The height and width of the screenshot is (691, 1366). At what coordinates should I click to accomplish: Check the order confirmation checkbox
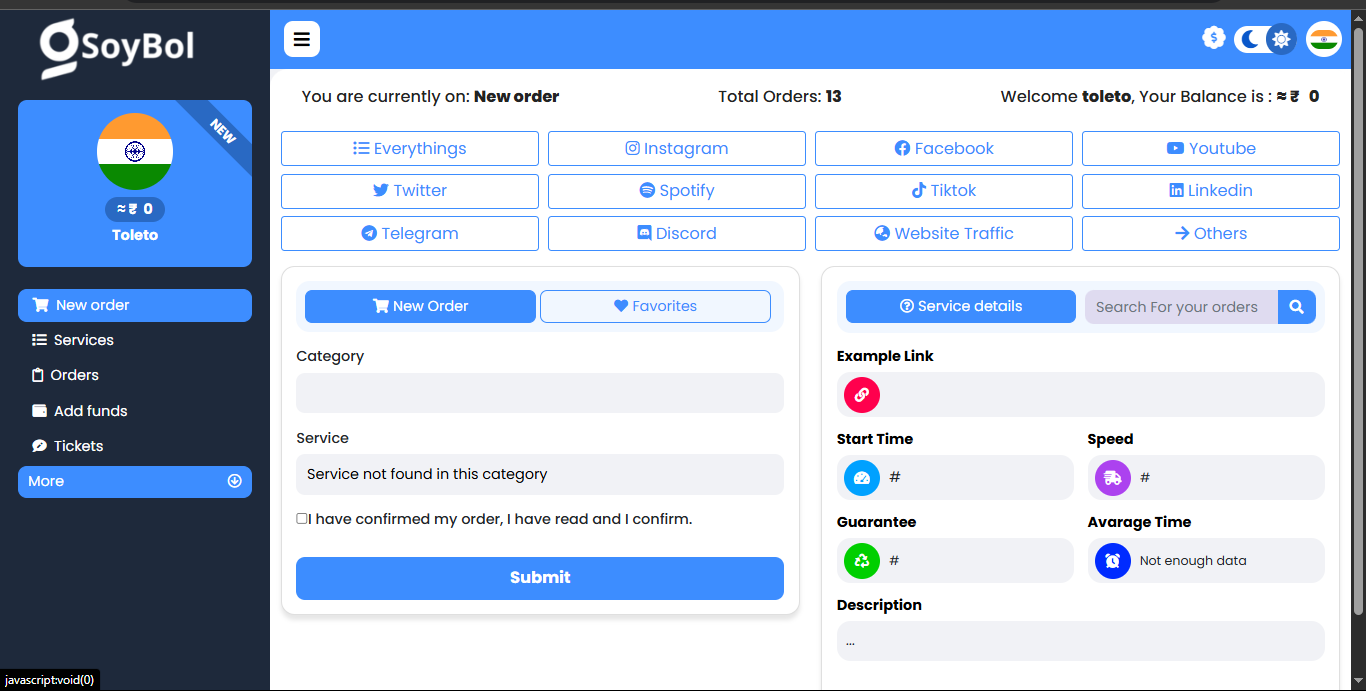point(302,518)
